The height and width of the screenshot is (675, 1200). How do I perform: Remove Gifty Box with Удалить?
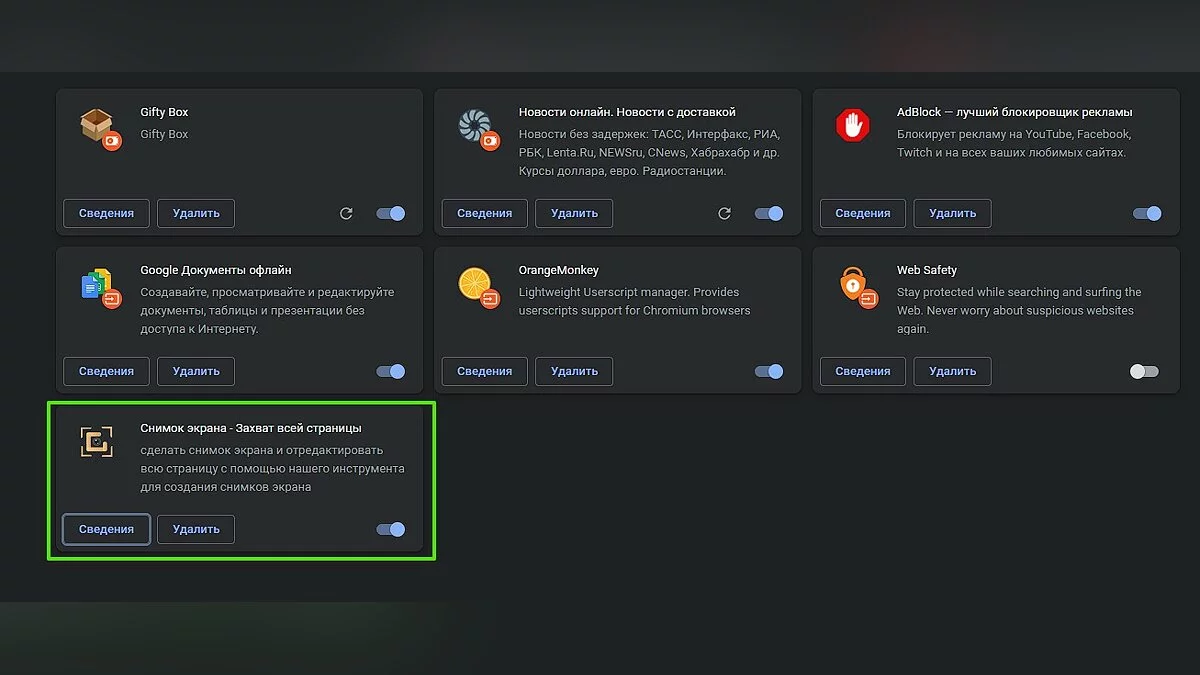[x=196, y=213]
